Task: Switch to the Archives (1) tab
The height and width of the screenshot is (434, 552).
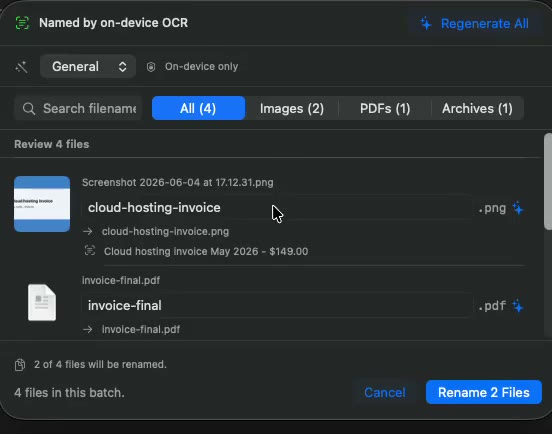Action: (477, 108)
